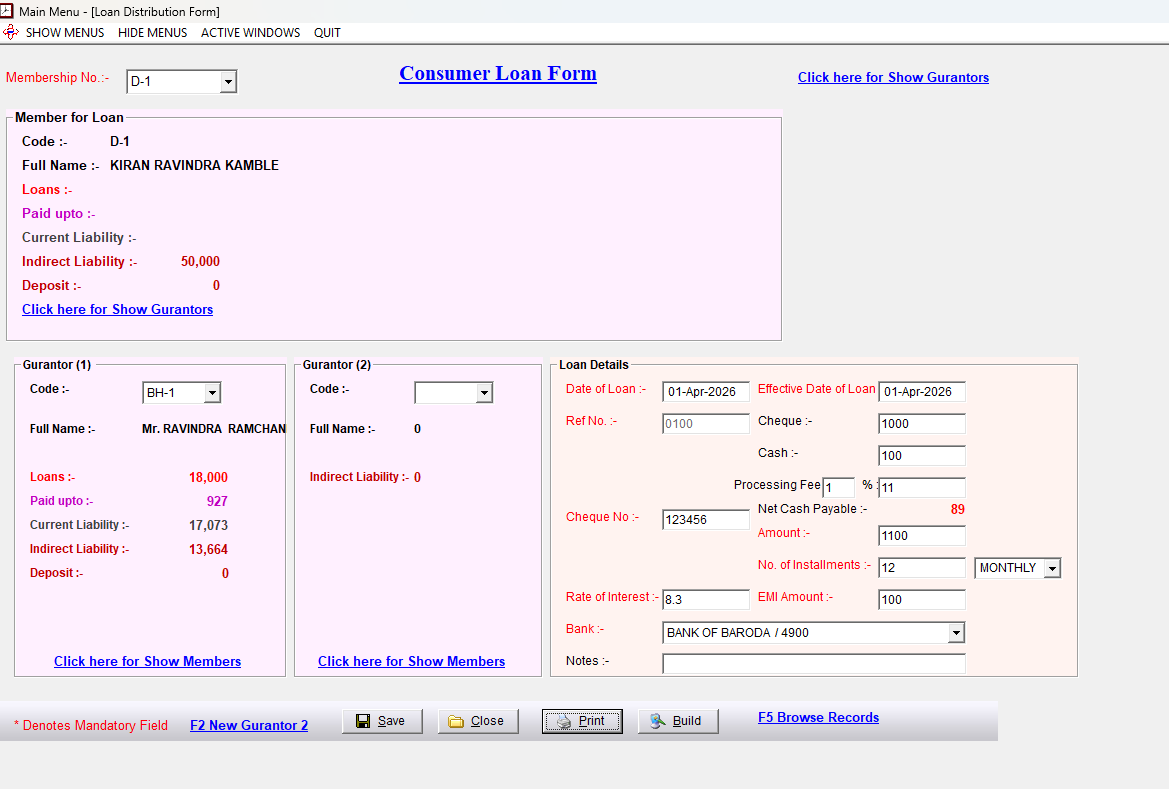
Task: Open SHOW MENUS menu
Action: (x=65, y=33)
